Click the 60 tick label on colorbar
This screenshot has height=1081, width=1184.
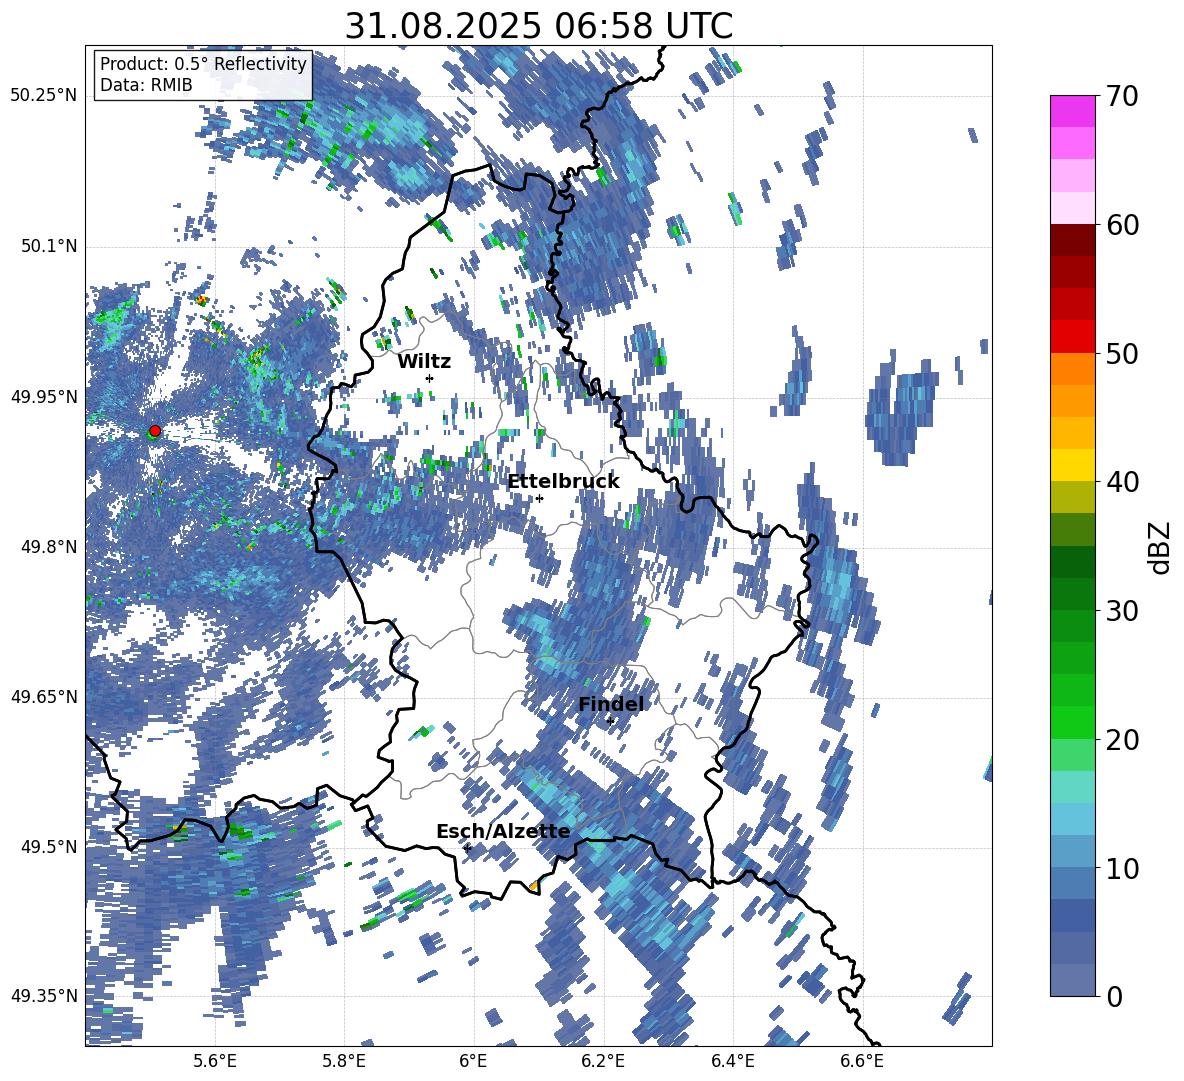tap(1121, 225)
